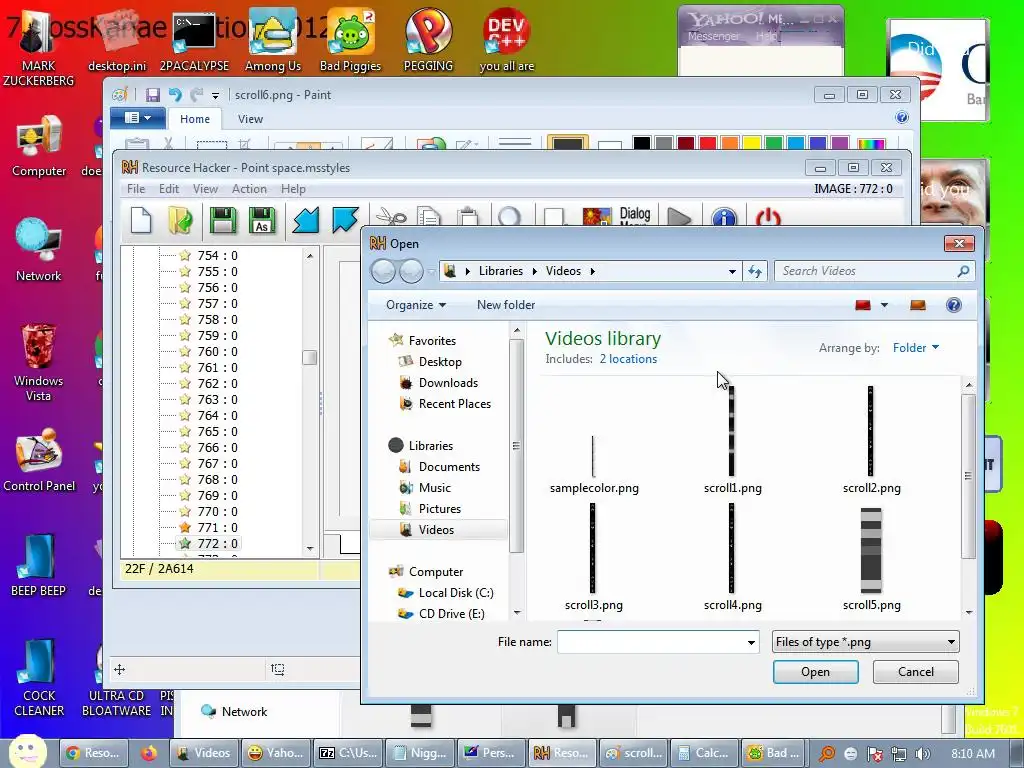Click the Cancel button in the dialog
This screenshot has width=1024, height=768.
pyautogui.click(x=916, y=672)
